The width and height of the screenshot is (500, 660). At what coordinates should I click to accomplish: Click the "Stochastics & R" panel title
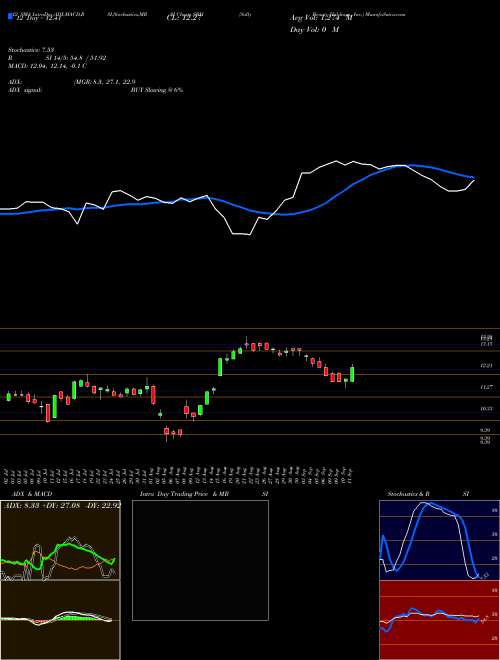click(407, 494)
